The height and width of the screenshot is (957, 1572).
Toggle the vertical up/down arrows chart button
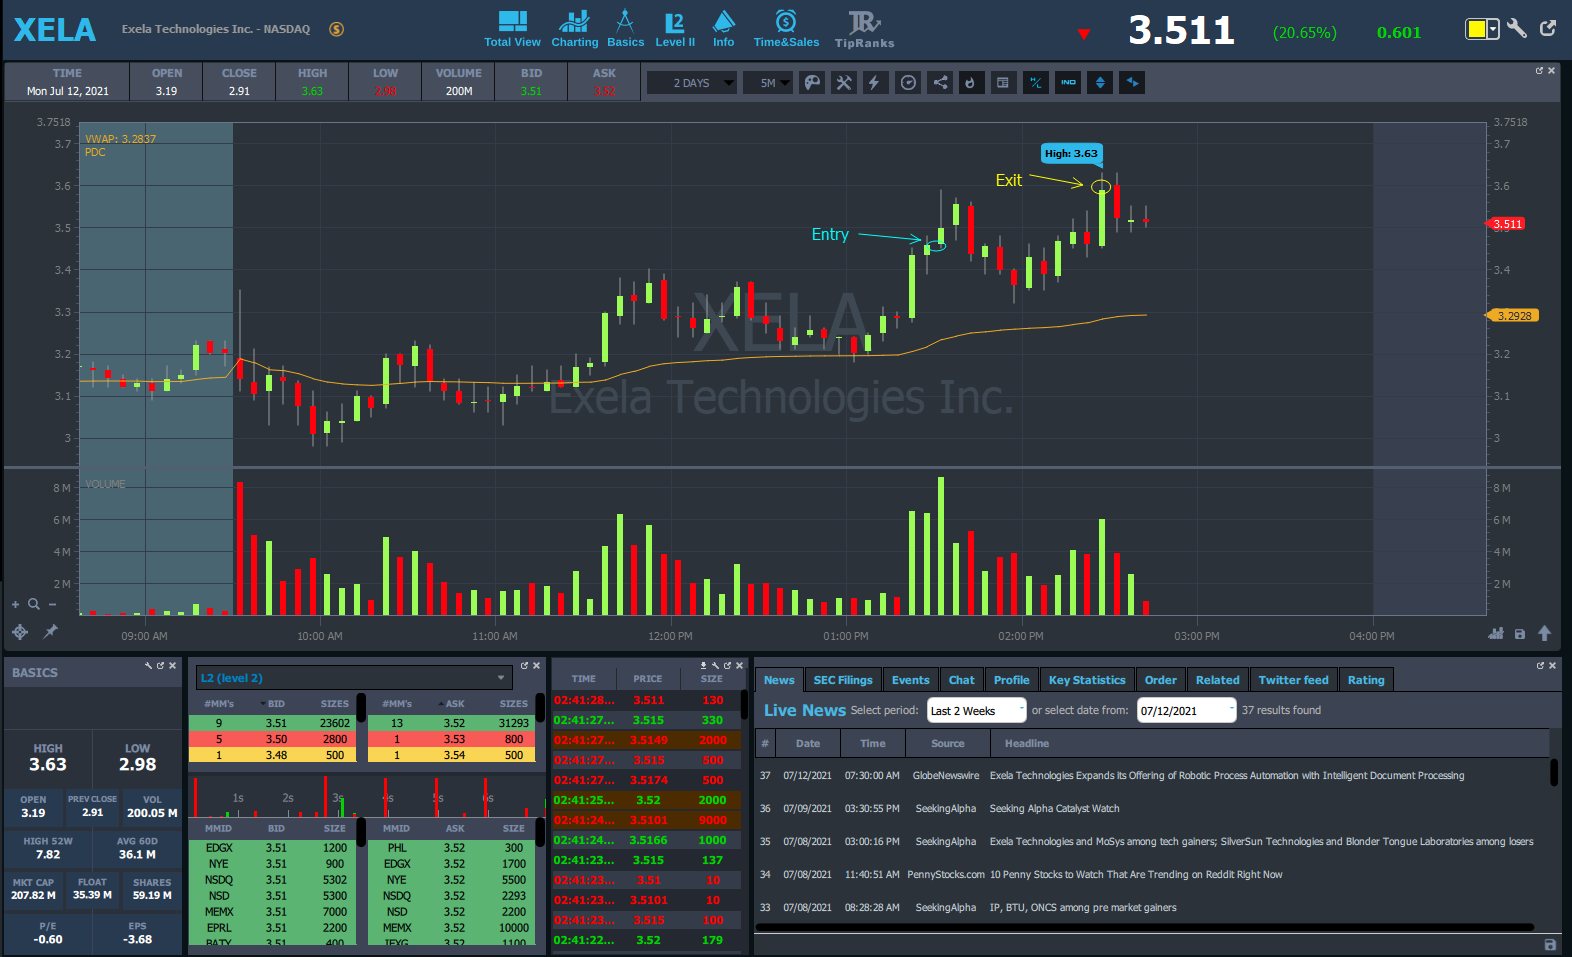click(1100, 83)
